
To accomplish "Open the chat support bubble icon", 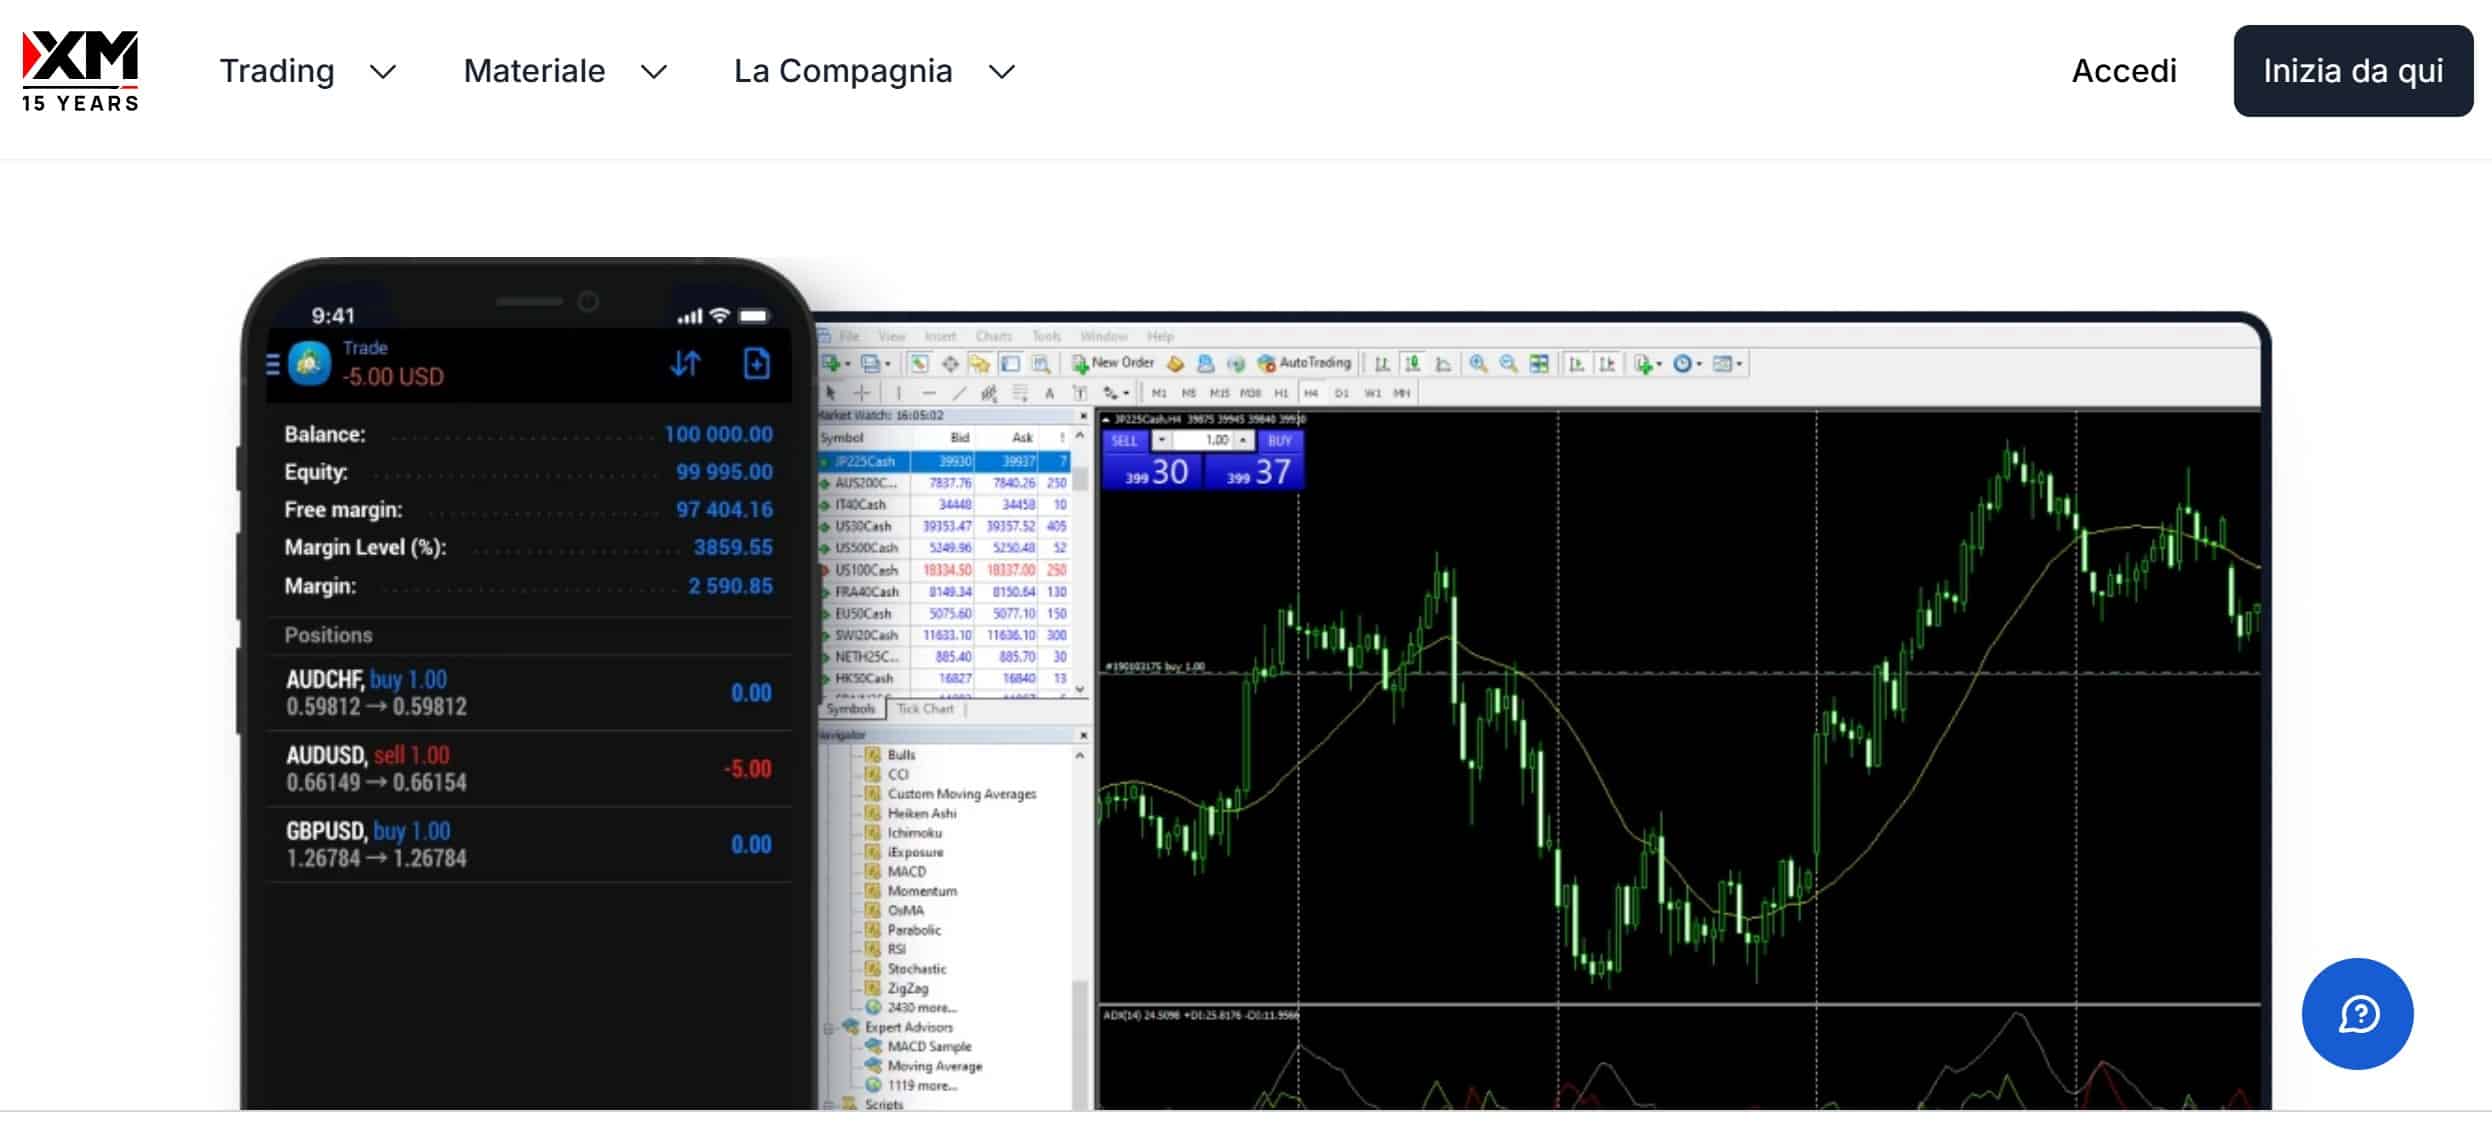I will 2358,1014.
